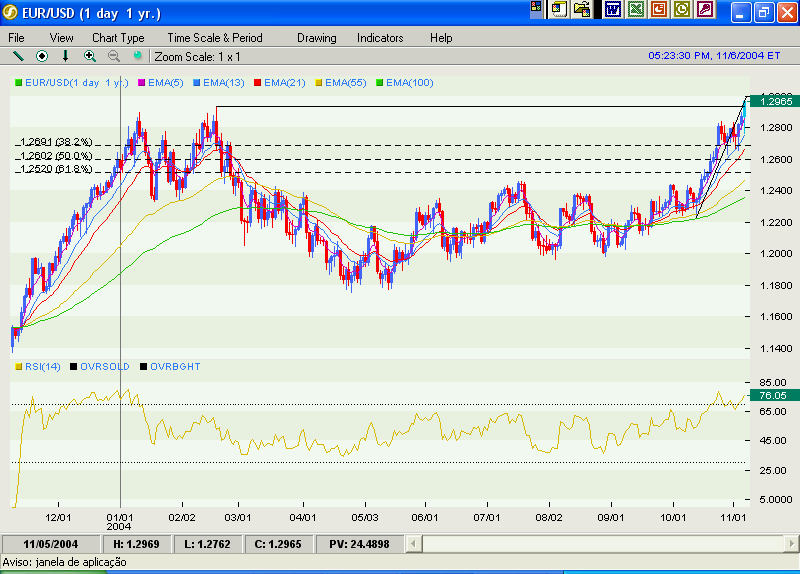
Task: Launch Excel from the Office shortcut bar
Action: (x=635, y=10)
